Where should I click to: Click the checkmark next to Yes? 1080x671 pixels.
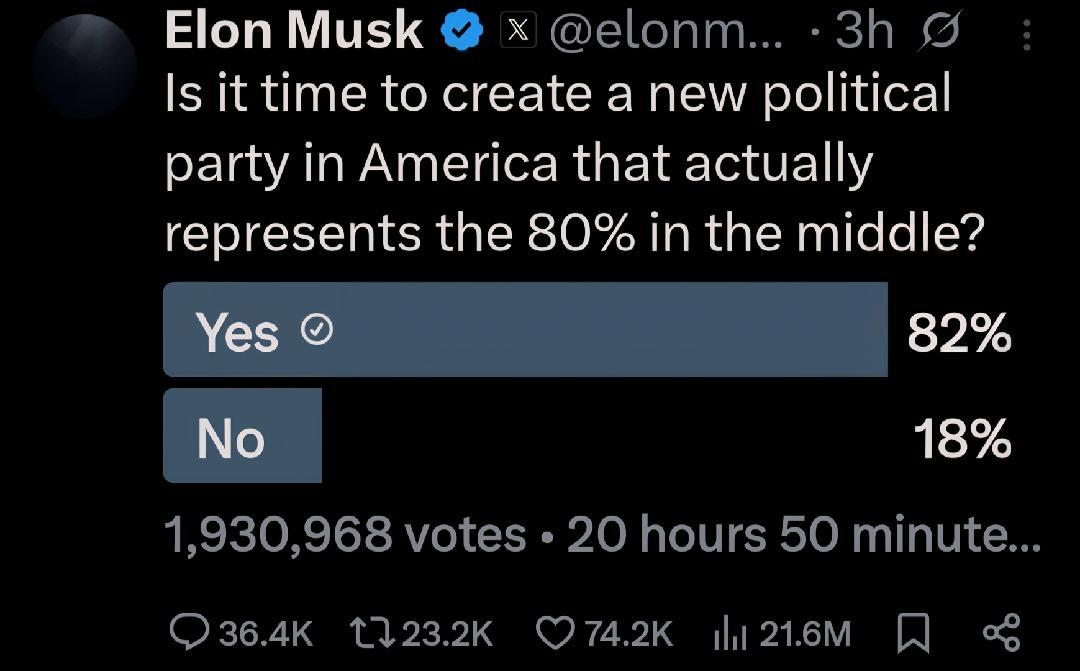316,331
